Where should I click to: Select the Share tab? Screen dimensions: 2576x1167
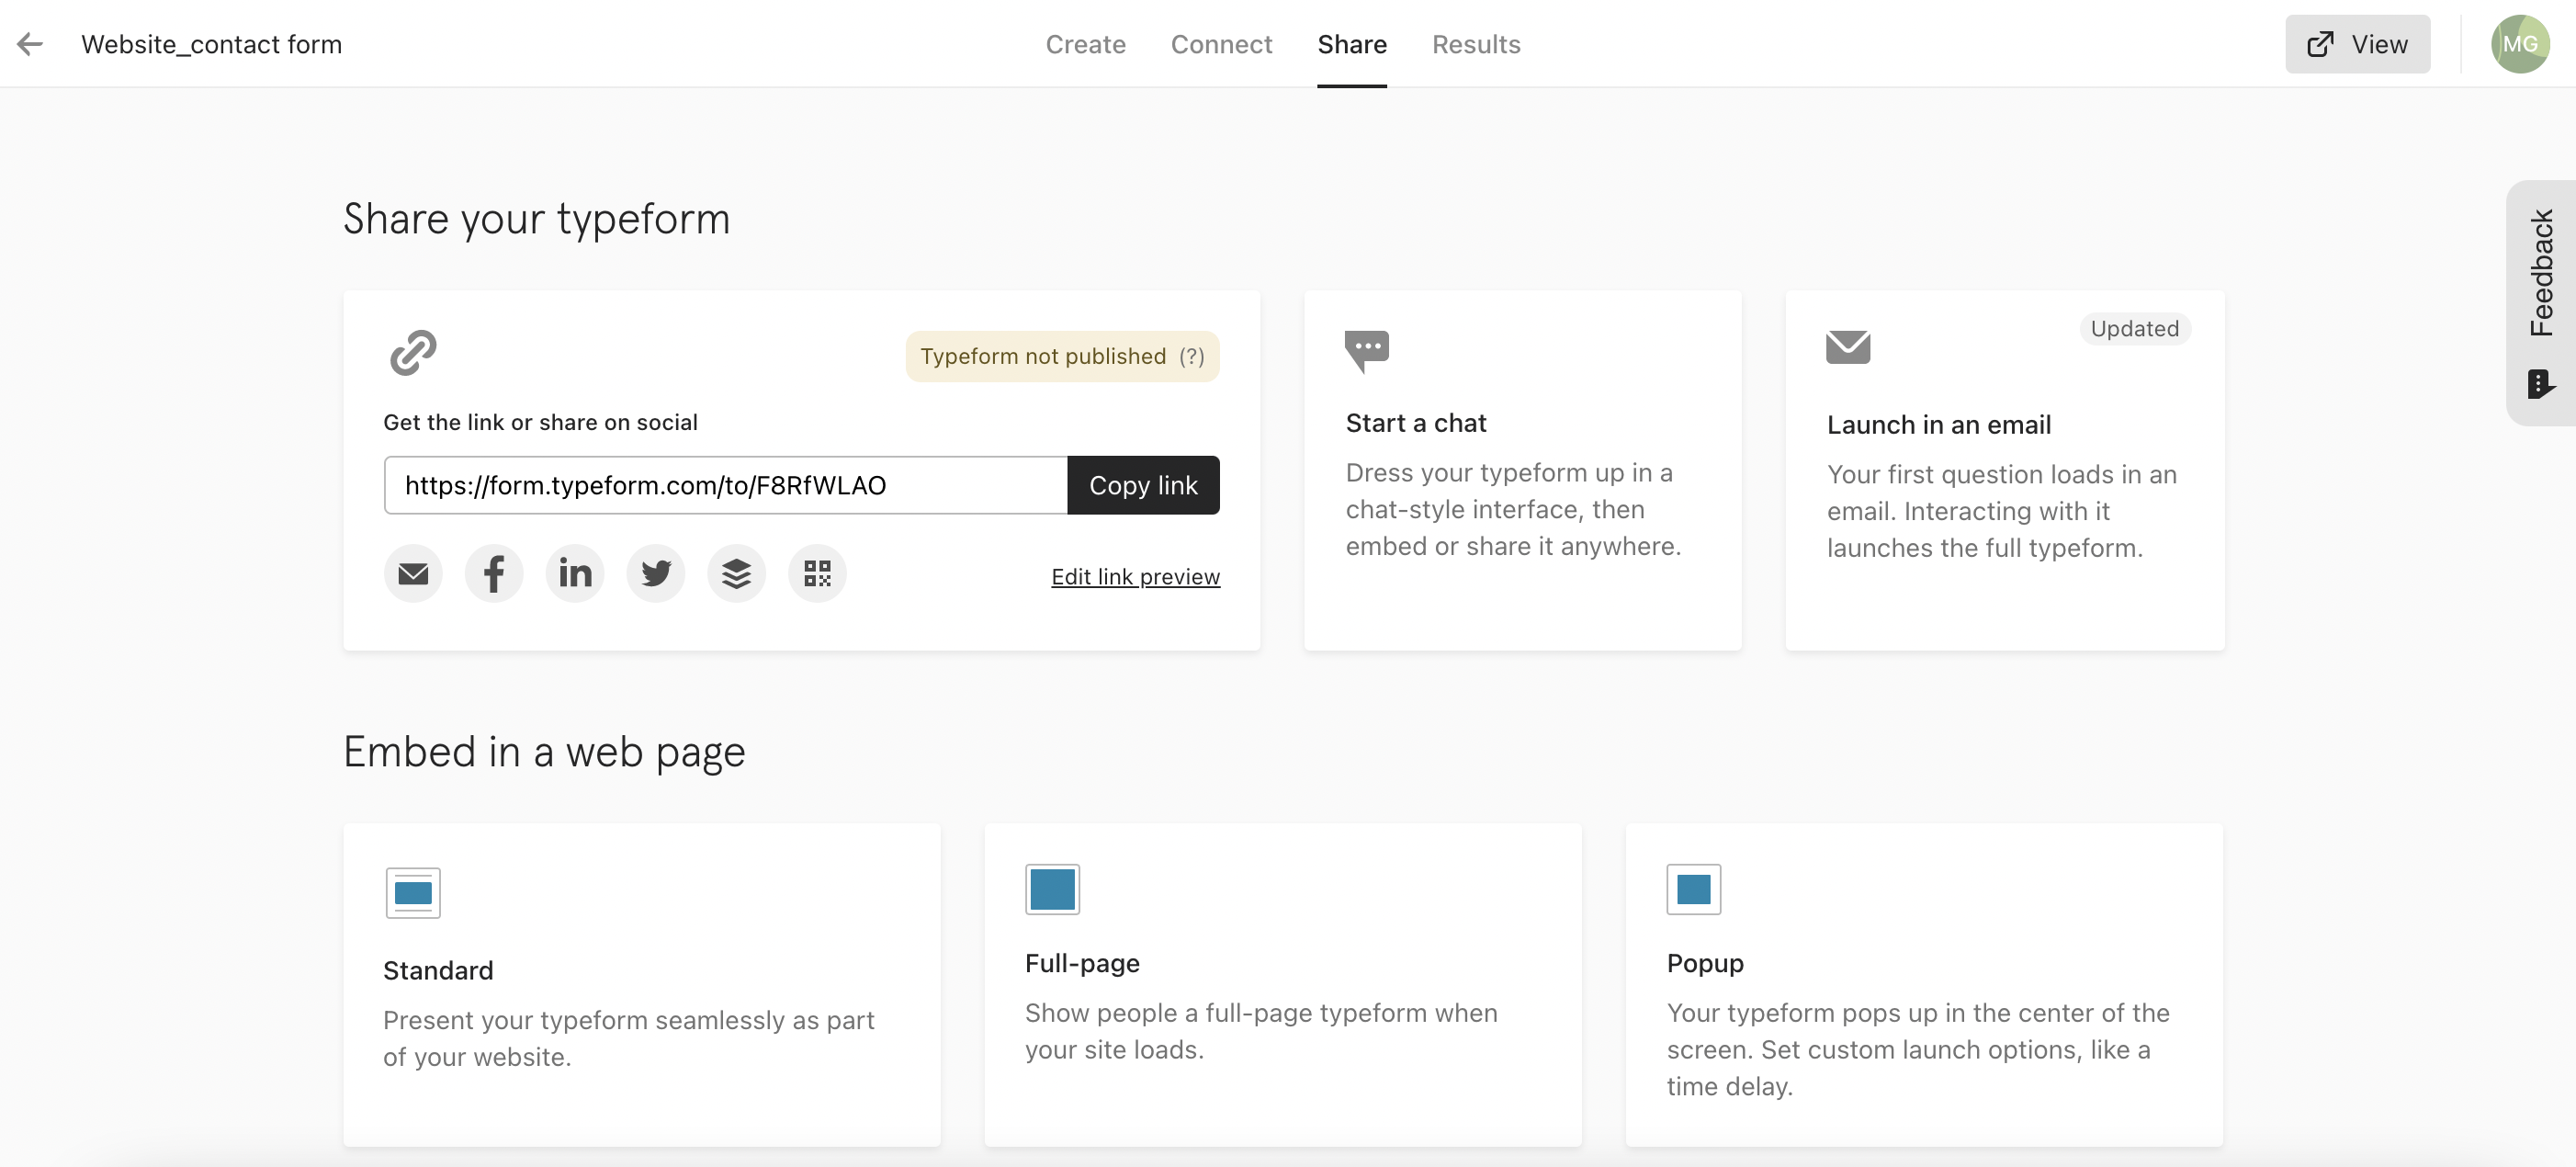tap(1352, 44)
